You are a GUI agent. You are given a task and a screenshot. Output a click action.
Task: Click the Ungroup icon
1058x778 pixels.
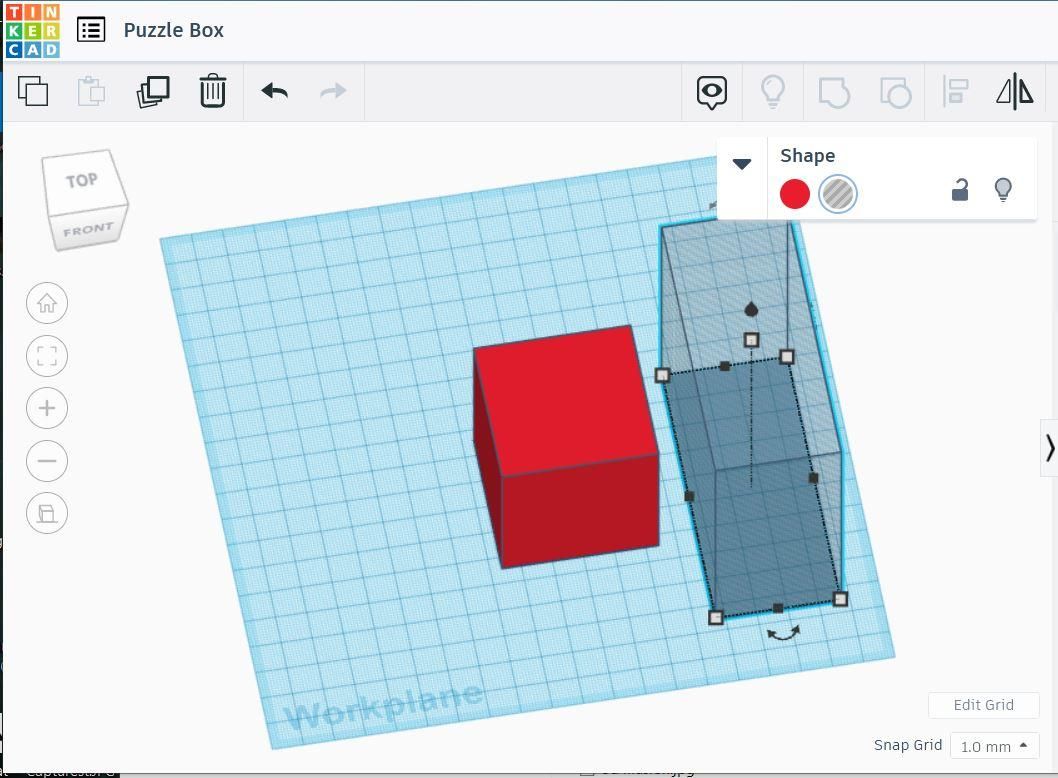[895, 91]
